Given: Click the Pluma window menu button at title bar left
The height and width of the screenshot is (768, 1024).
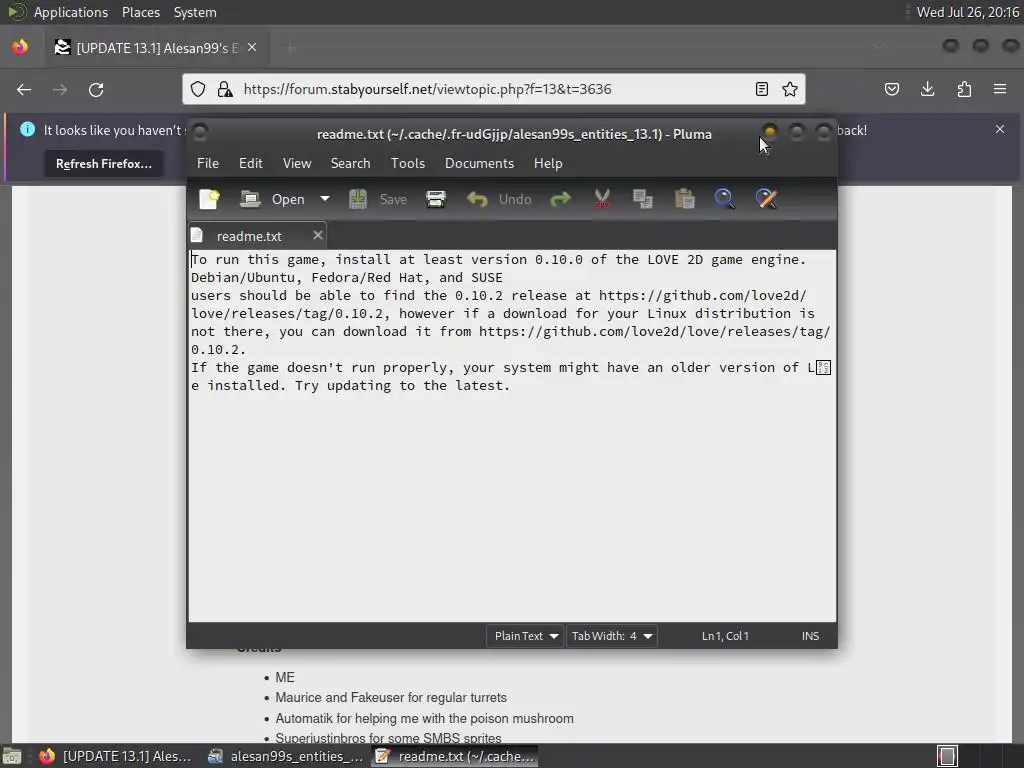Looking at the screenshot, I should click(200, 133).
